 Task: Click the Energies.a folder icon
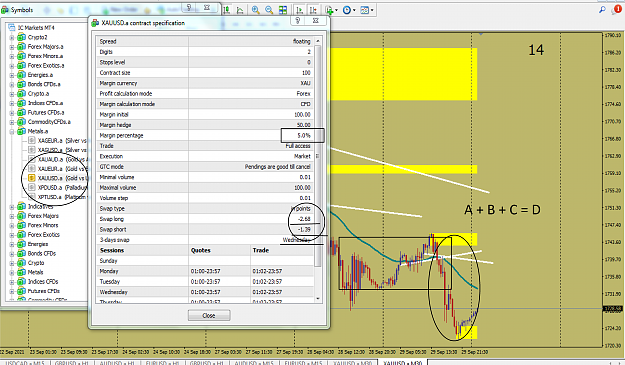22,75
